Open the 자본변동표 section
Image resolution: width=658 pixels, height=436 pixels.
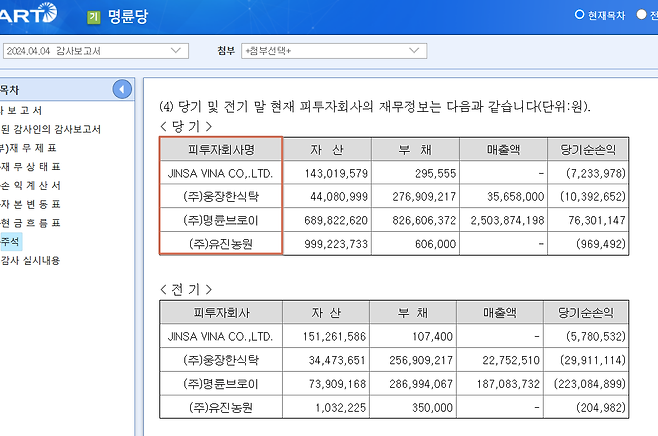pos(30,204)
